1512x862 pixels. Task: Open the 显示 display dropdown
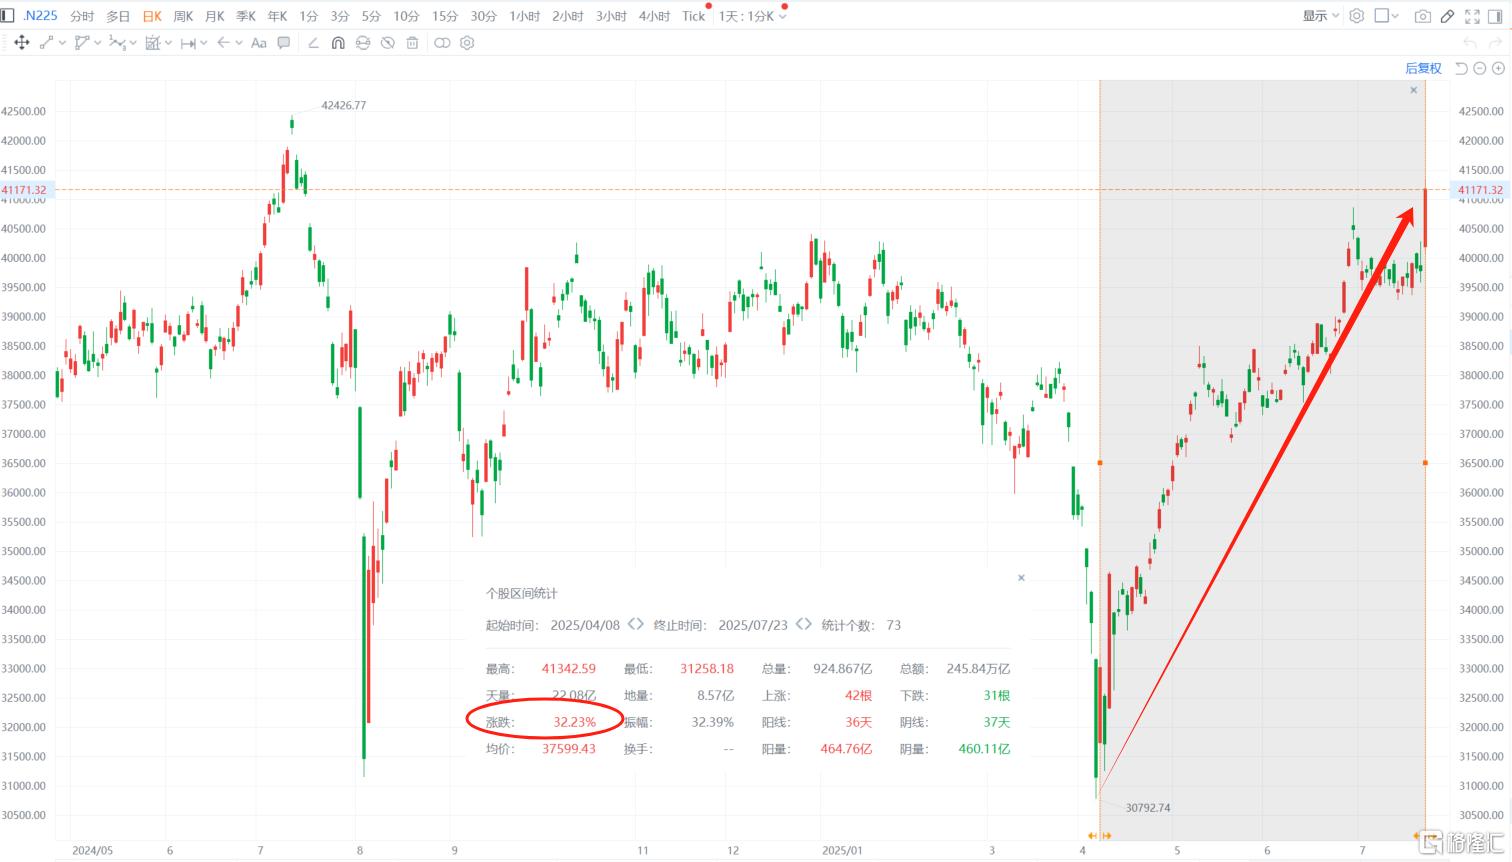coord(1320,16)
